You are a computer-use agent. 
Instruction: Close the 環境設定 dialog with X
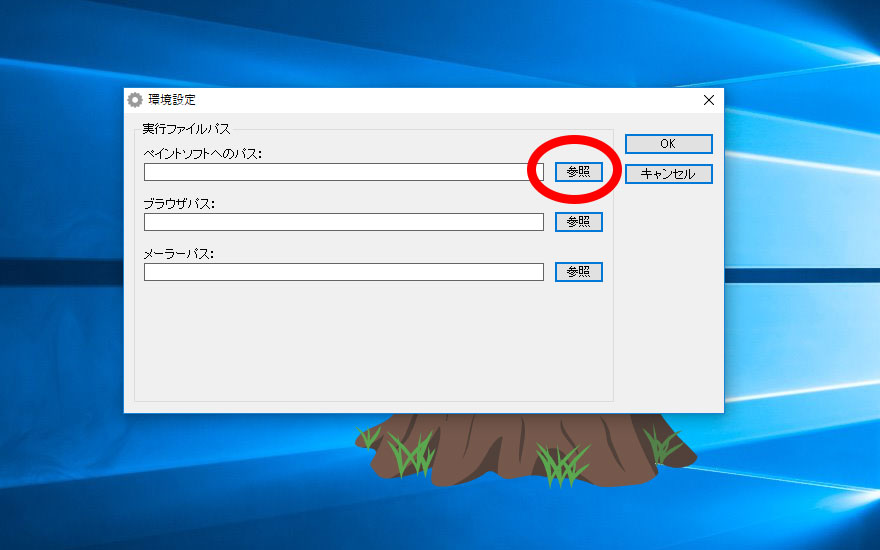tap(709, 100)
